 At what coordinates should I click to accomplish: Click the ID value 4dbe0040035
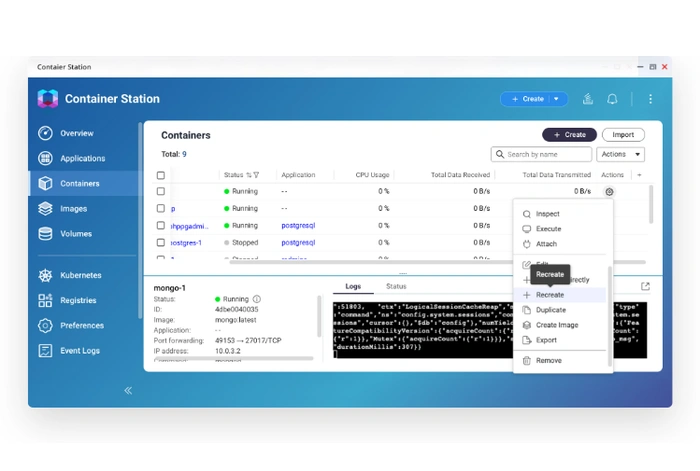coord(237,309)
